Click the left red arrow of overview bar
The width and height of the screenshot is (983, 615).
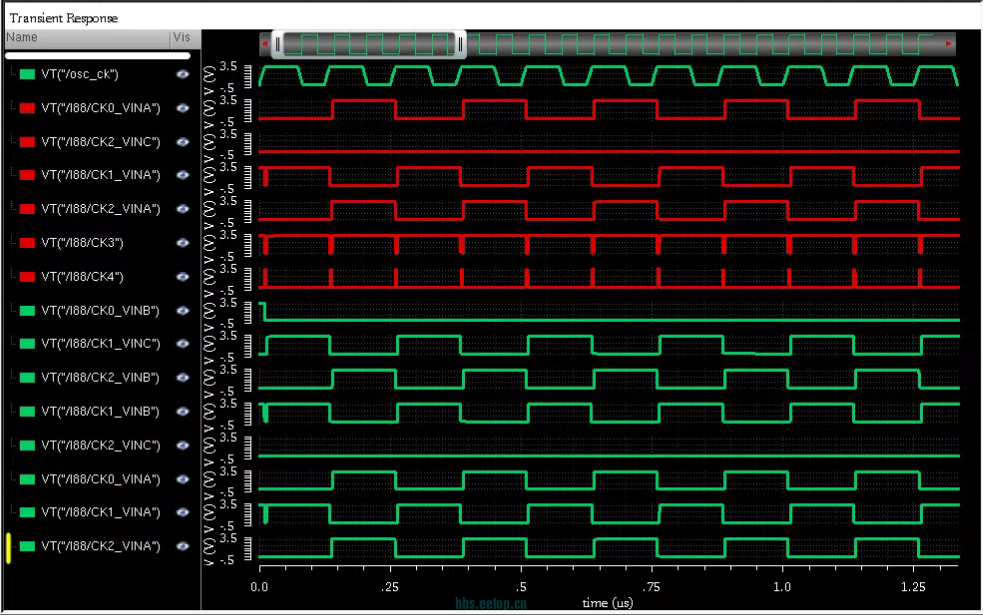point(265,44)
